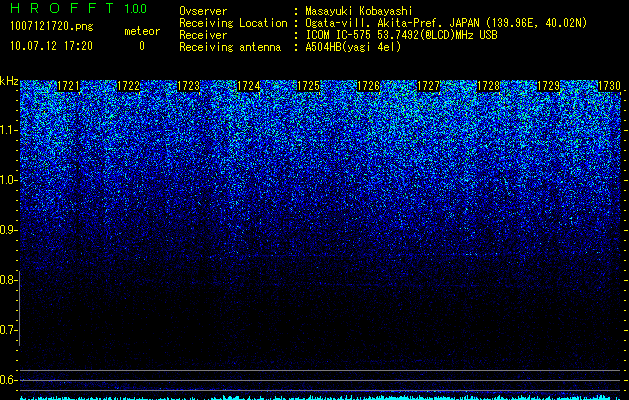
Task: Click the 1726 time marker
Action: 369,86
